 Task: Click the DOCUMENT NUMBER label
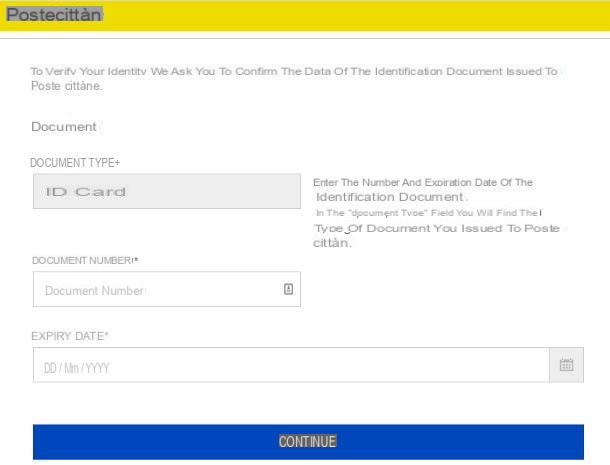click(85, 260)
